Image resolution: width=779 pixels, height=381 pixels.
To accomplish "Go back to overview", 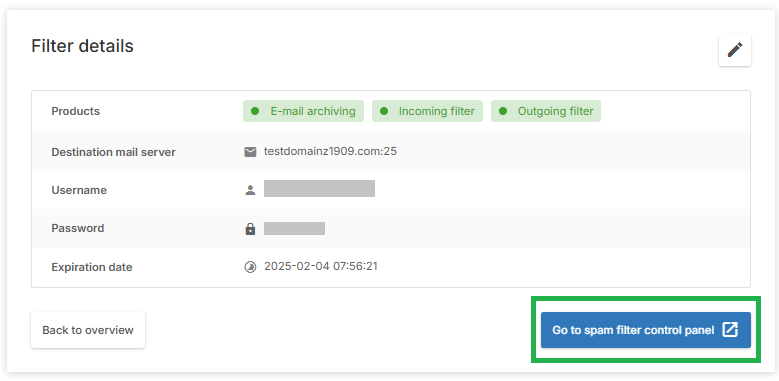I will (x=88, y=330).
